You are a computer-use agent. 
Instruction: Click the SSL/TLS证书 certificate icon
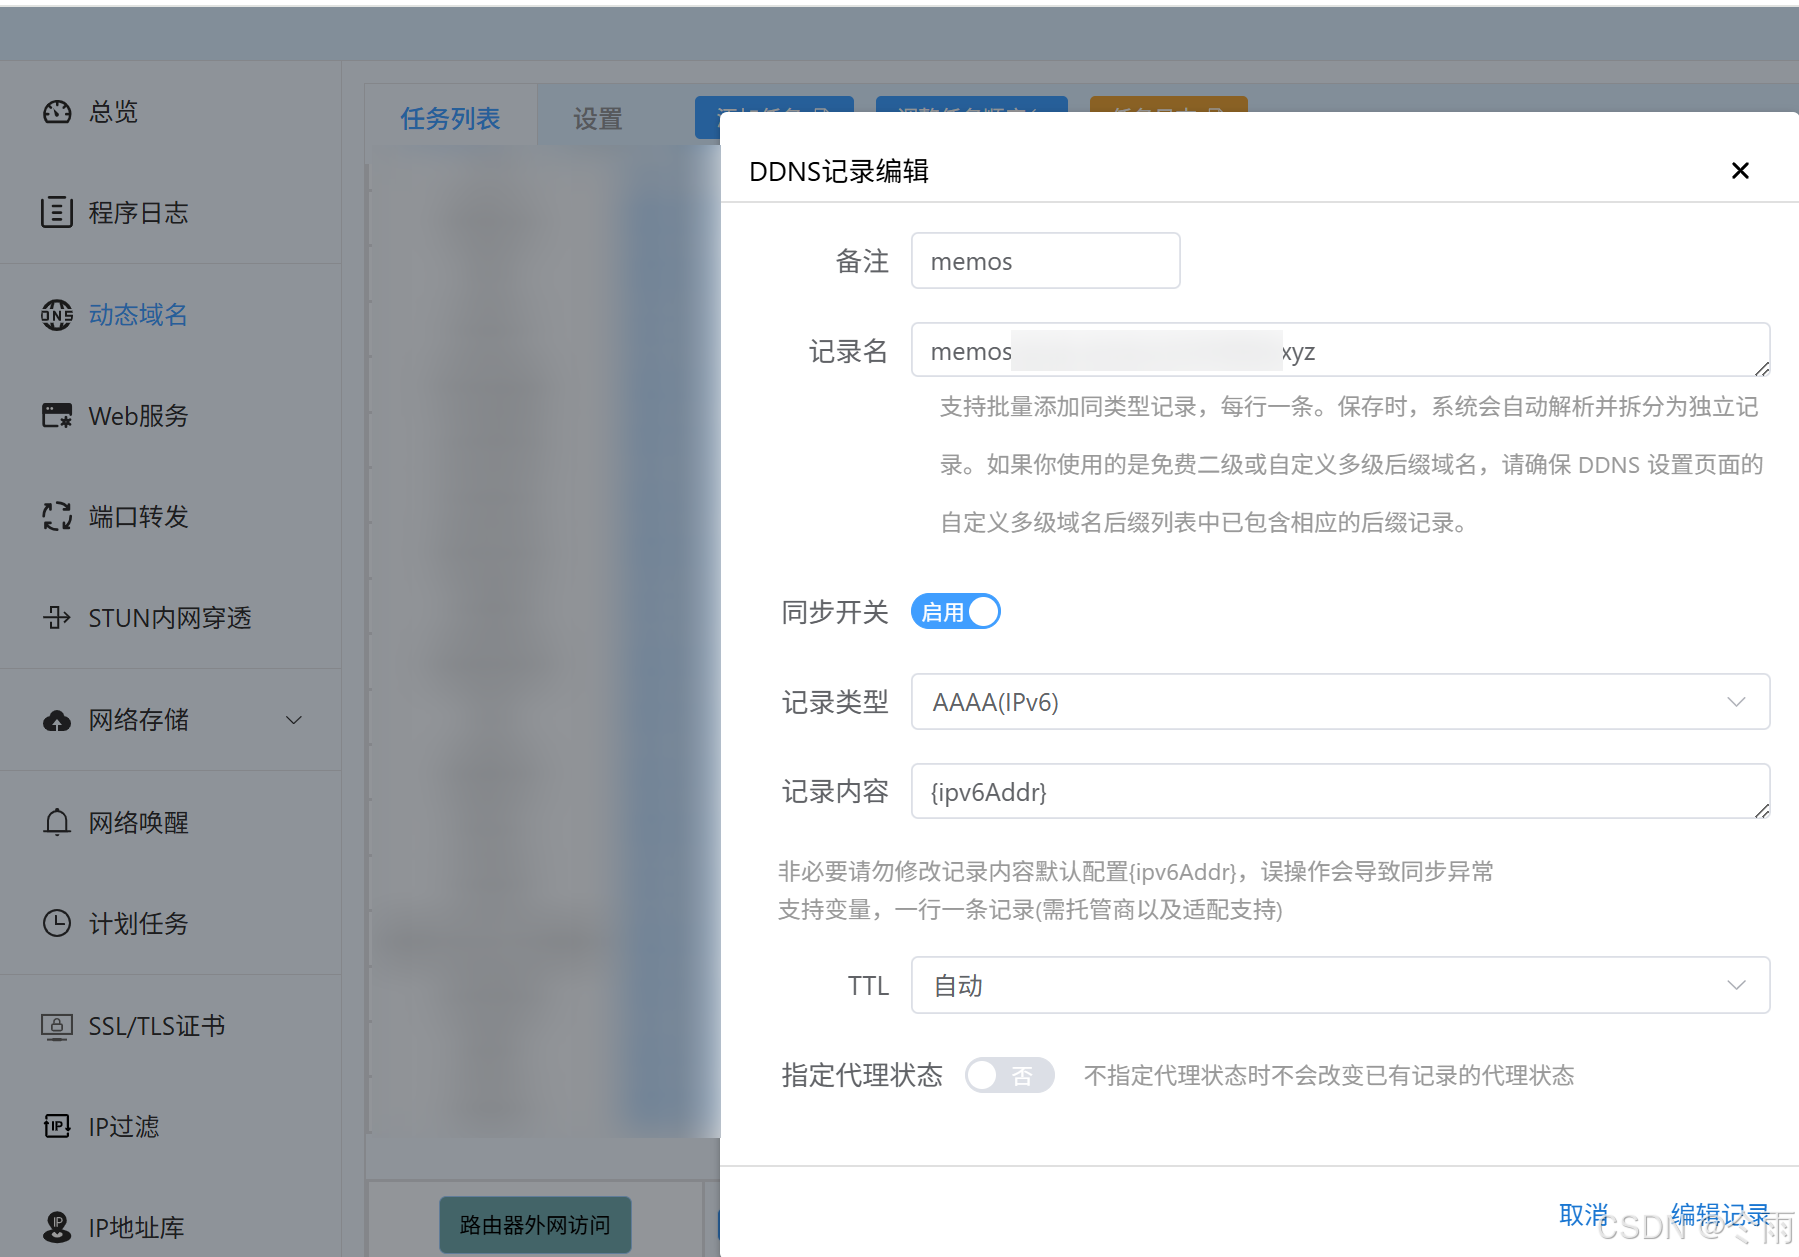click(x=57, y=1026)
